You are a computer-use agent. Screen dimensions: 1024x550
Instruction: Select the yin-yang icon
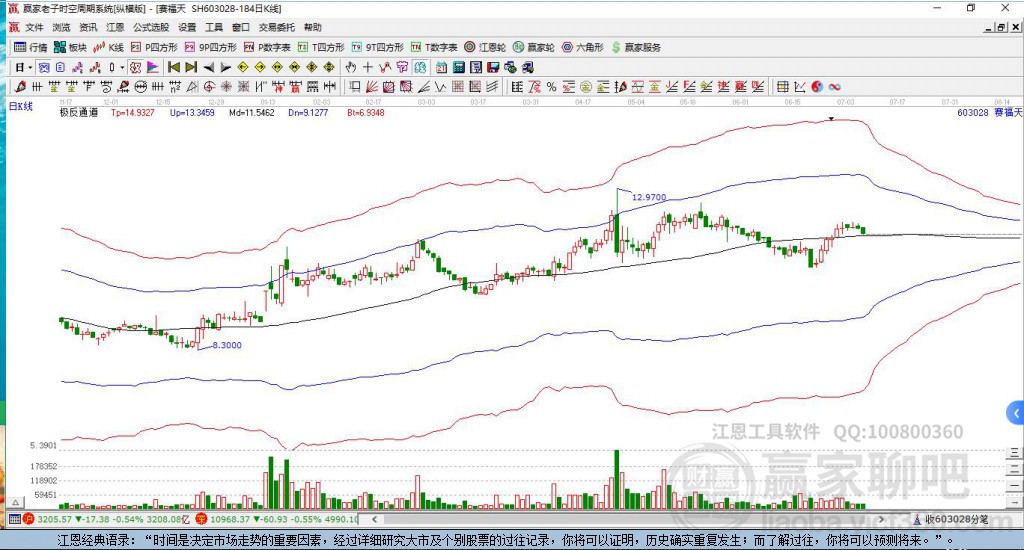click(816, 86)
